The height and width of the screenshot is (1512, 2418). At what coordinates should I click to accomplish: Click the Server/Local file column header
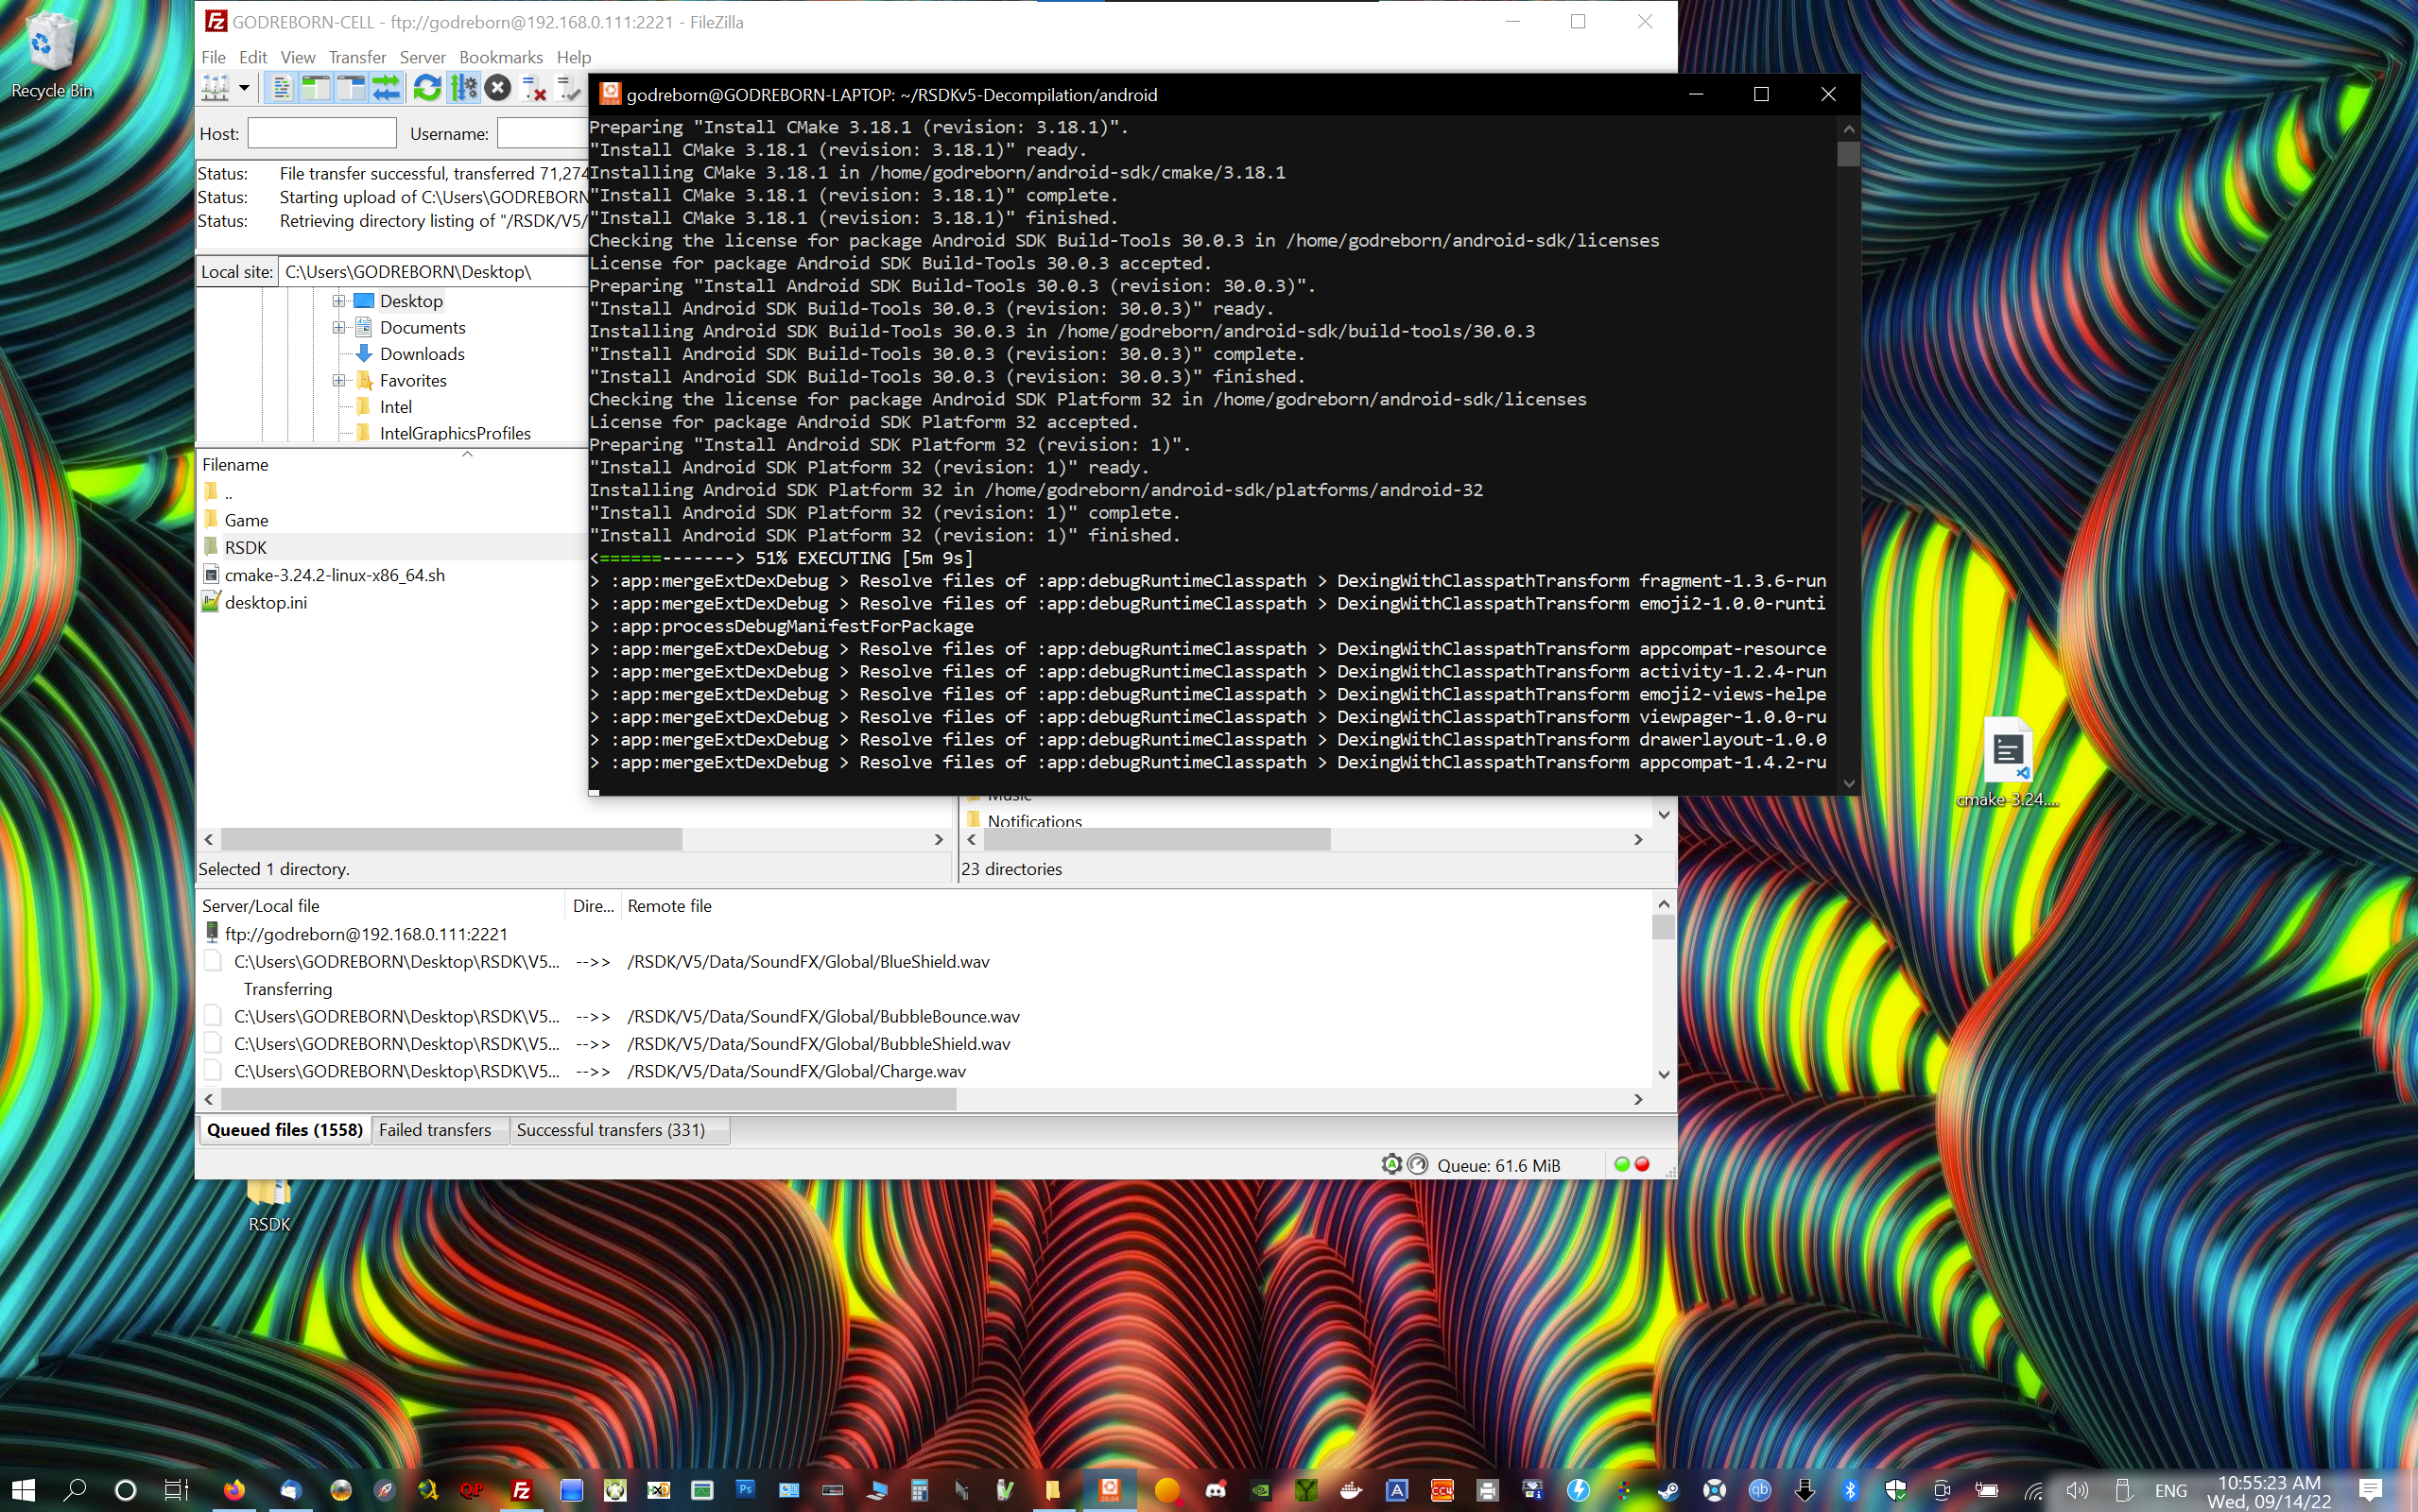(x=260, y=906)
